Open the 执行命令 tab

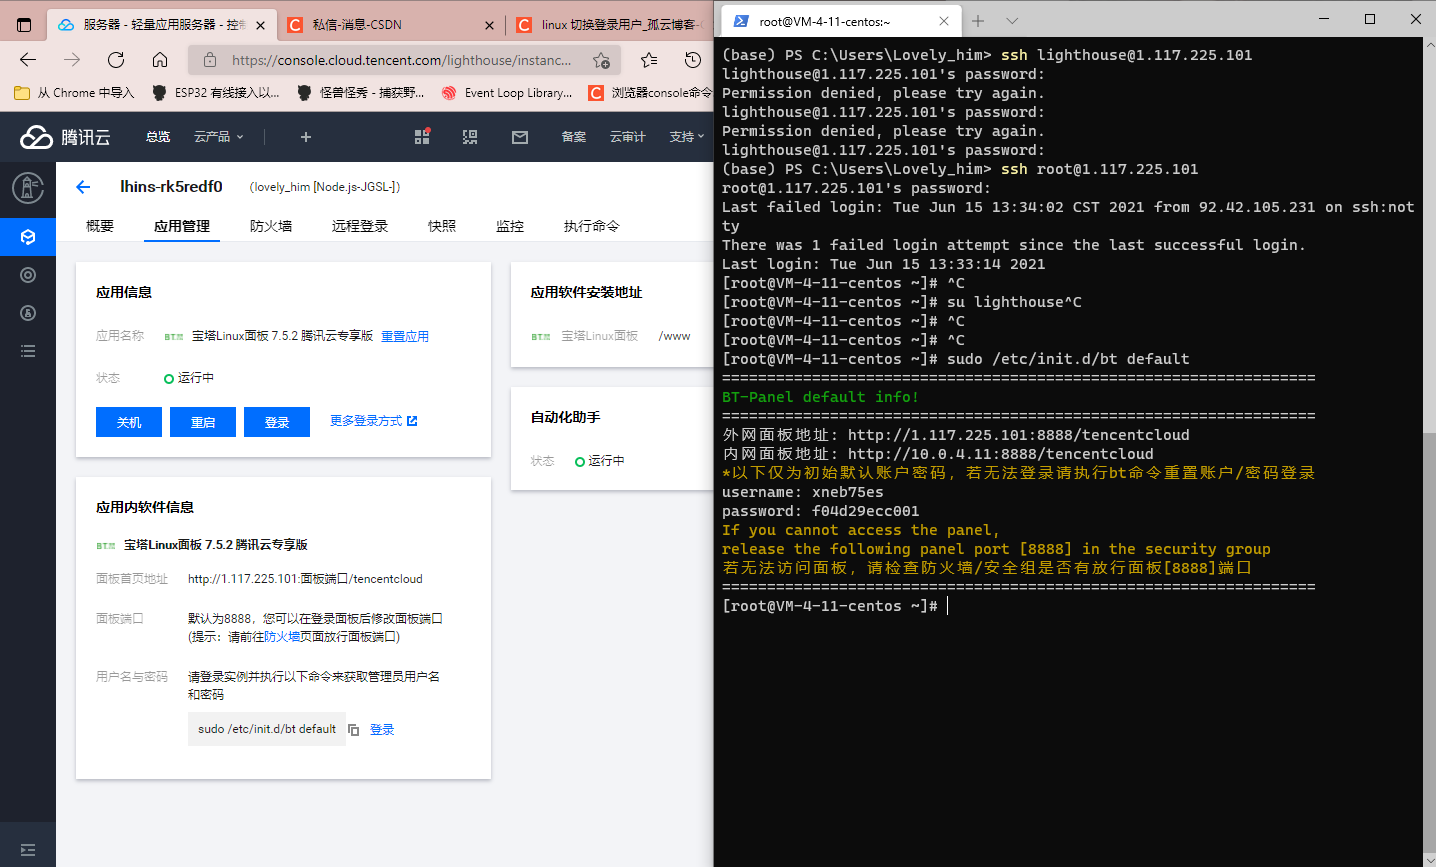point(592,226)
